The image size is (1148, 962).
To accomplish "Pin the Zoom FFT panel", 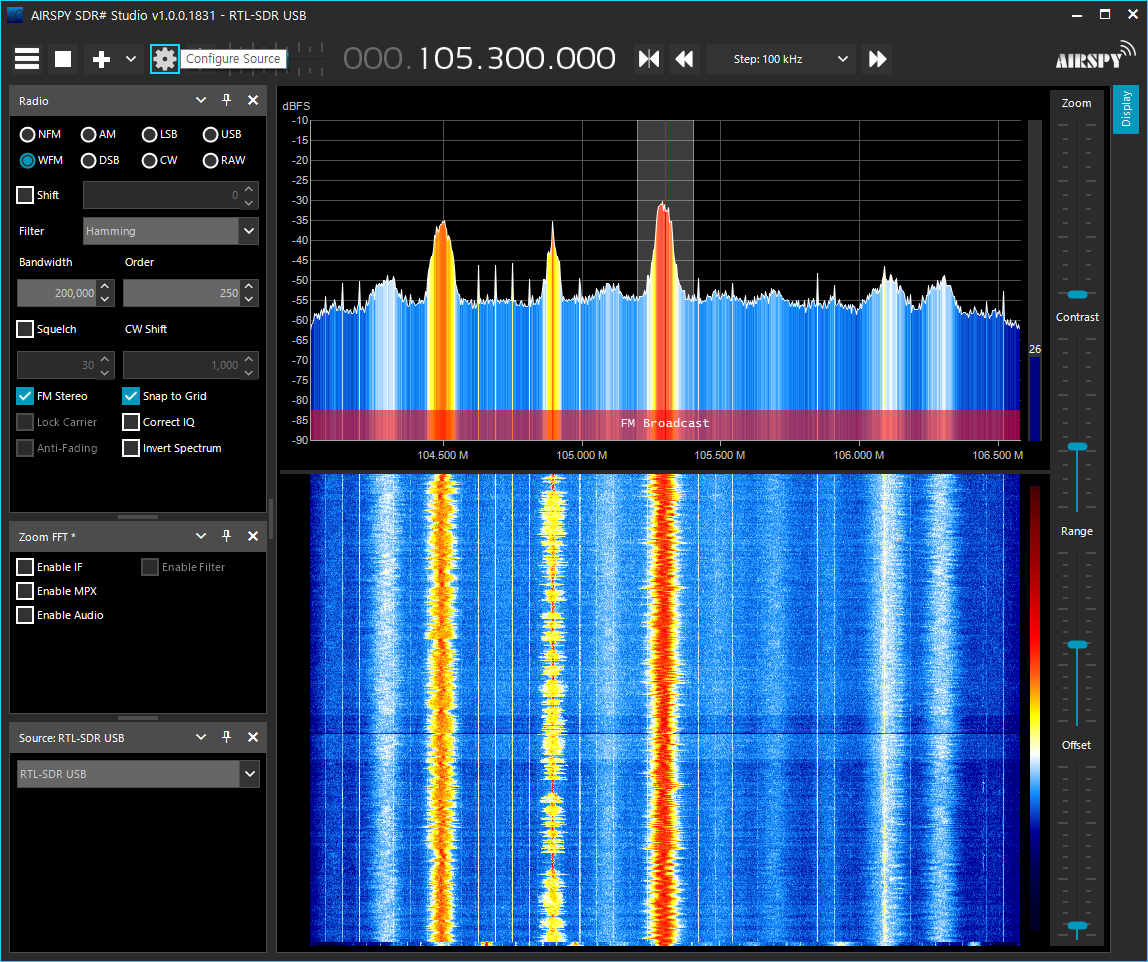I will [227, 537].
